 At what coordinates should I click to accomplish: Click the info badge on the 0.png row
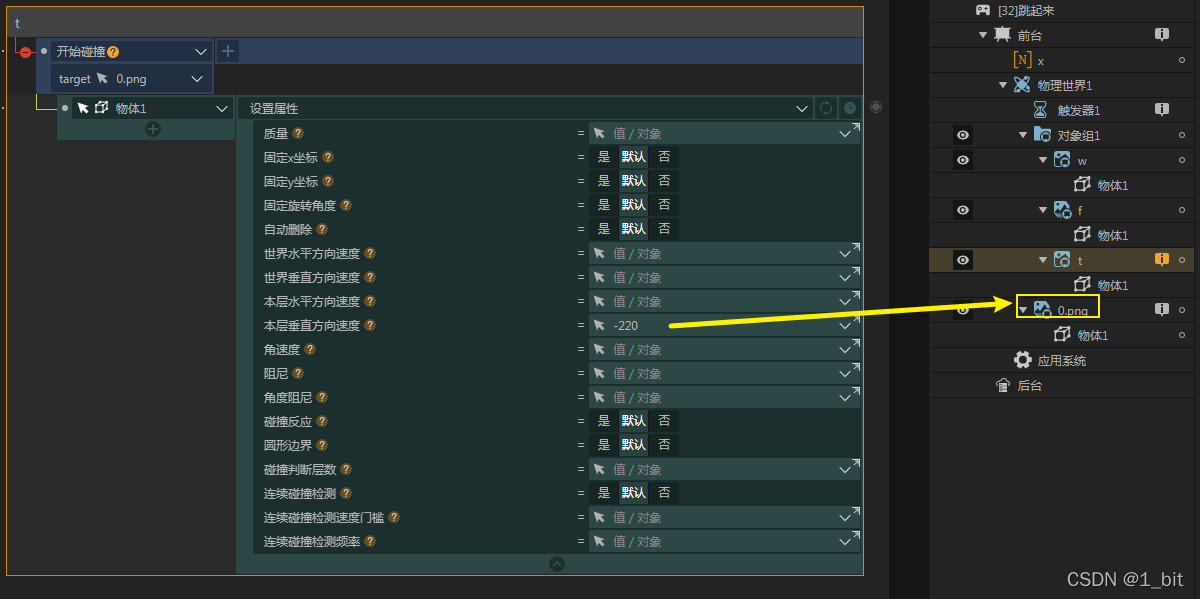pos(1162,310)
